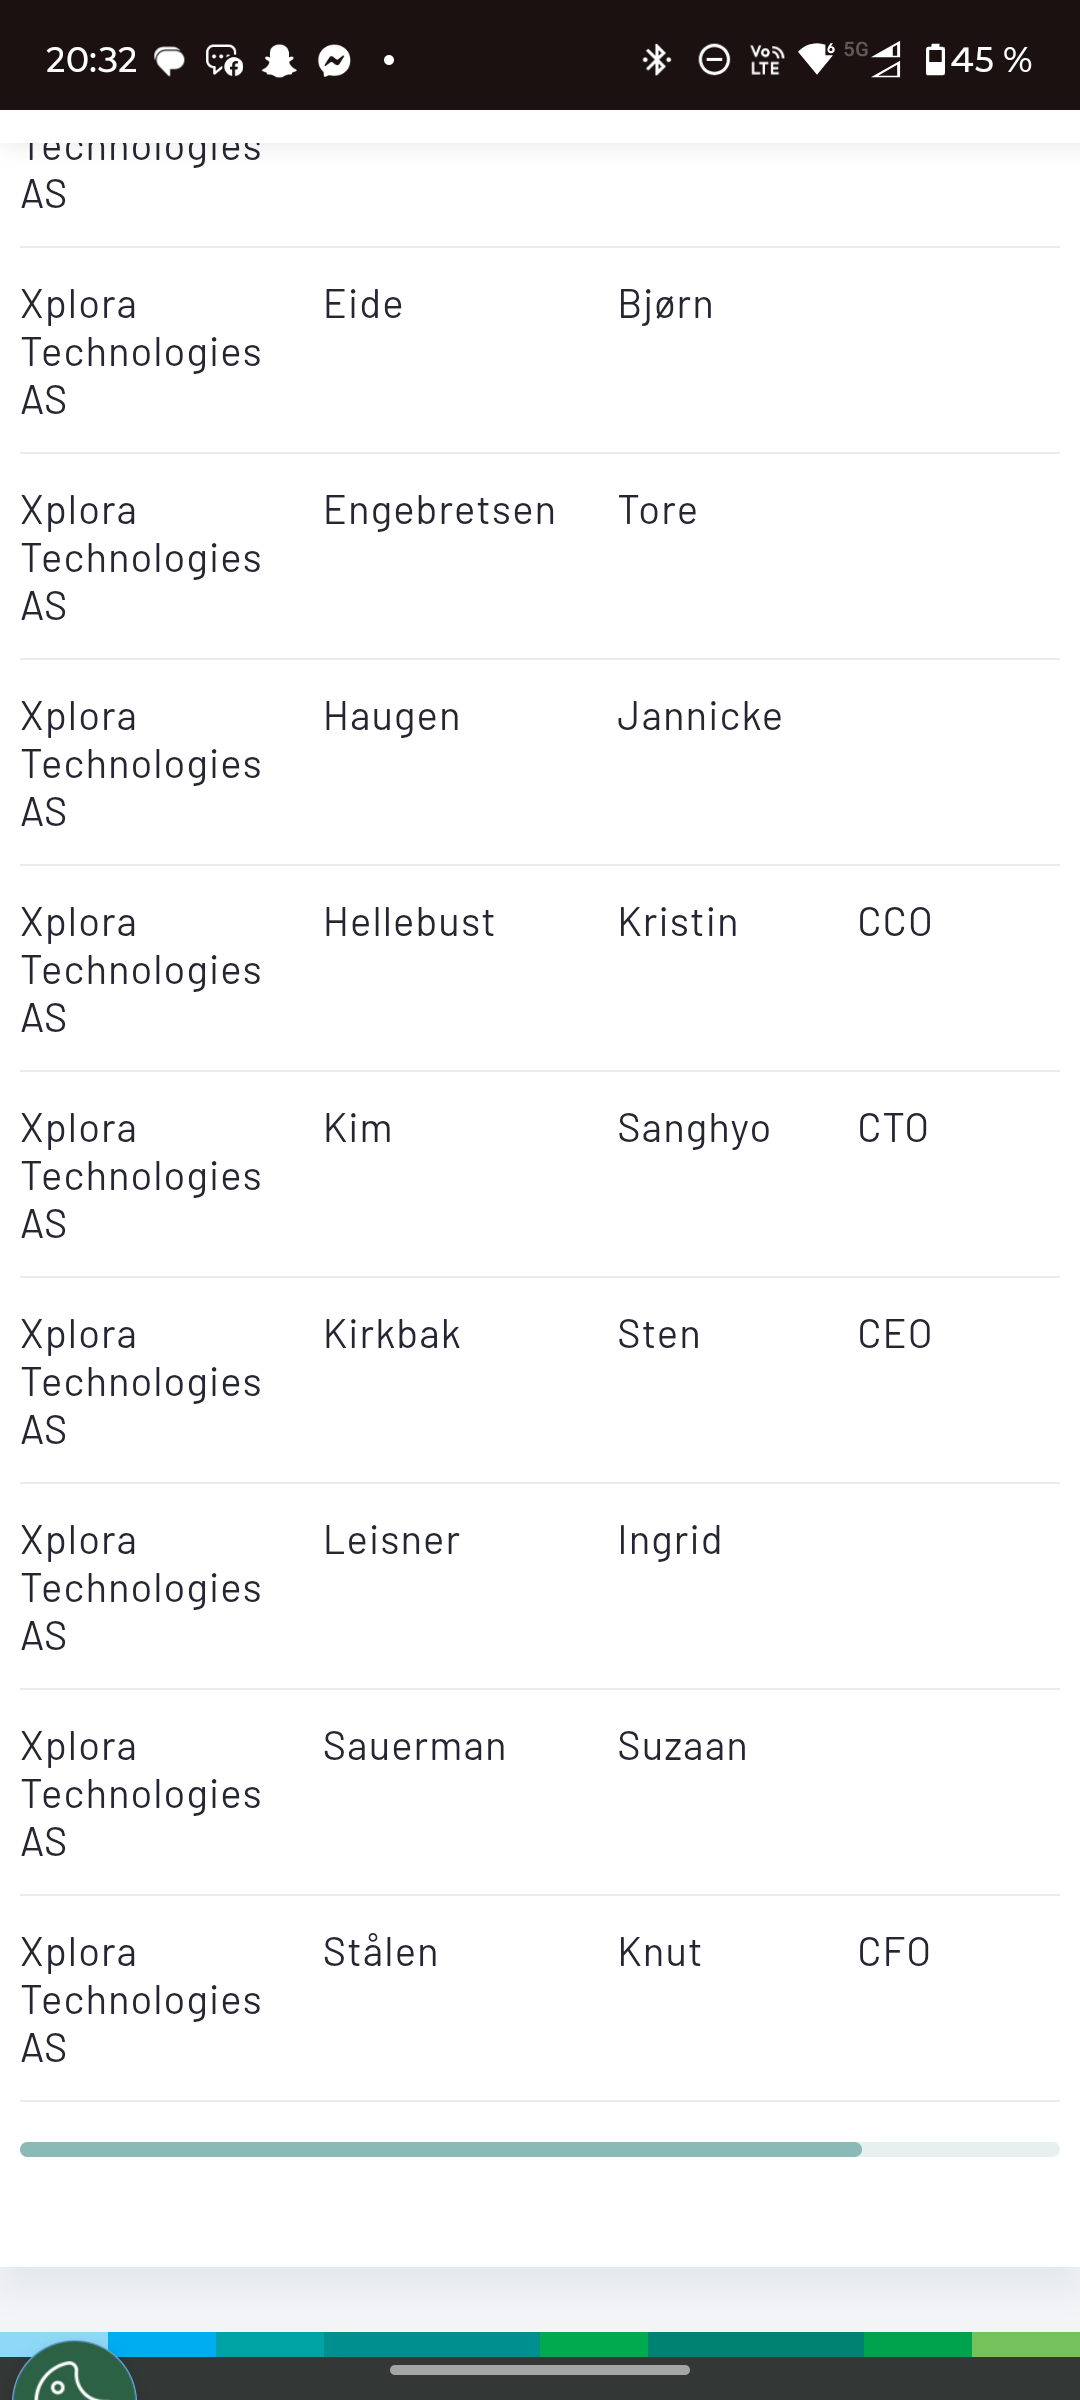Click the CTO title cell
The width and height of the screenshot is (1080, 2400).
pyautogui.click(x=893, y=1128)
